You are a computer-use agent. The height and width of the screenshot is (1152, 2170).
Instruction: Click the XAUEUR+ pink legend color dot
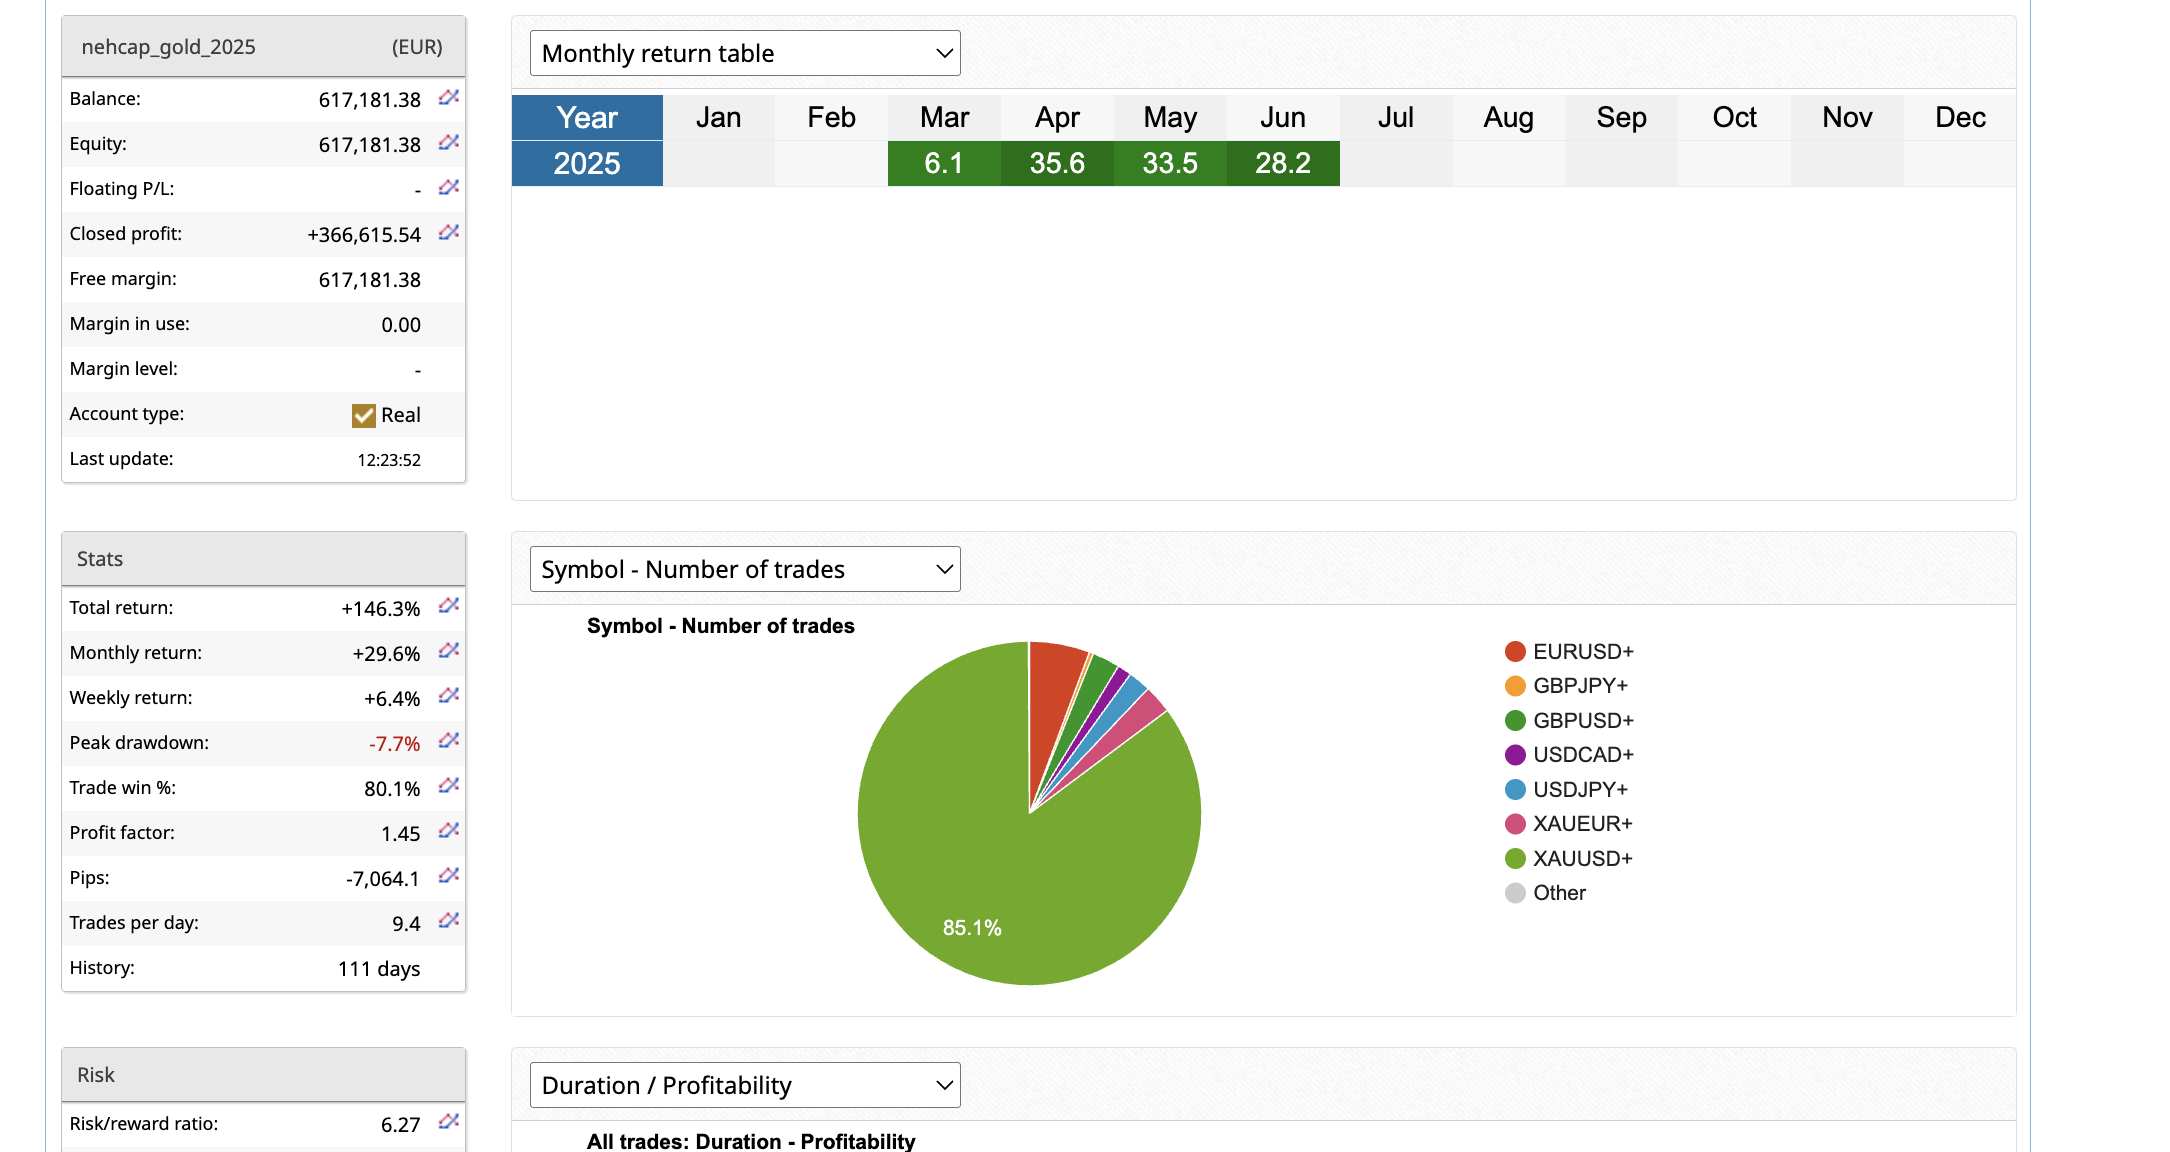(x=1515, y=824)
